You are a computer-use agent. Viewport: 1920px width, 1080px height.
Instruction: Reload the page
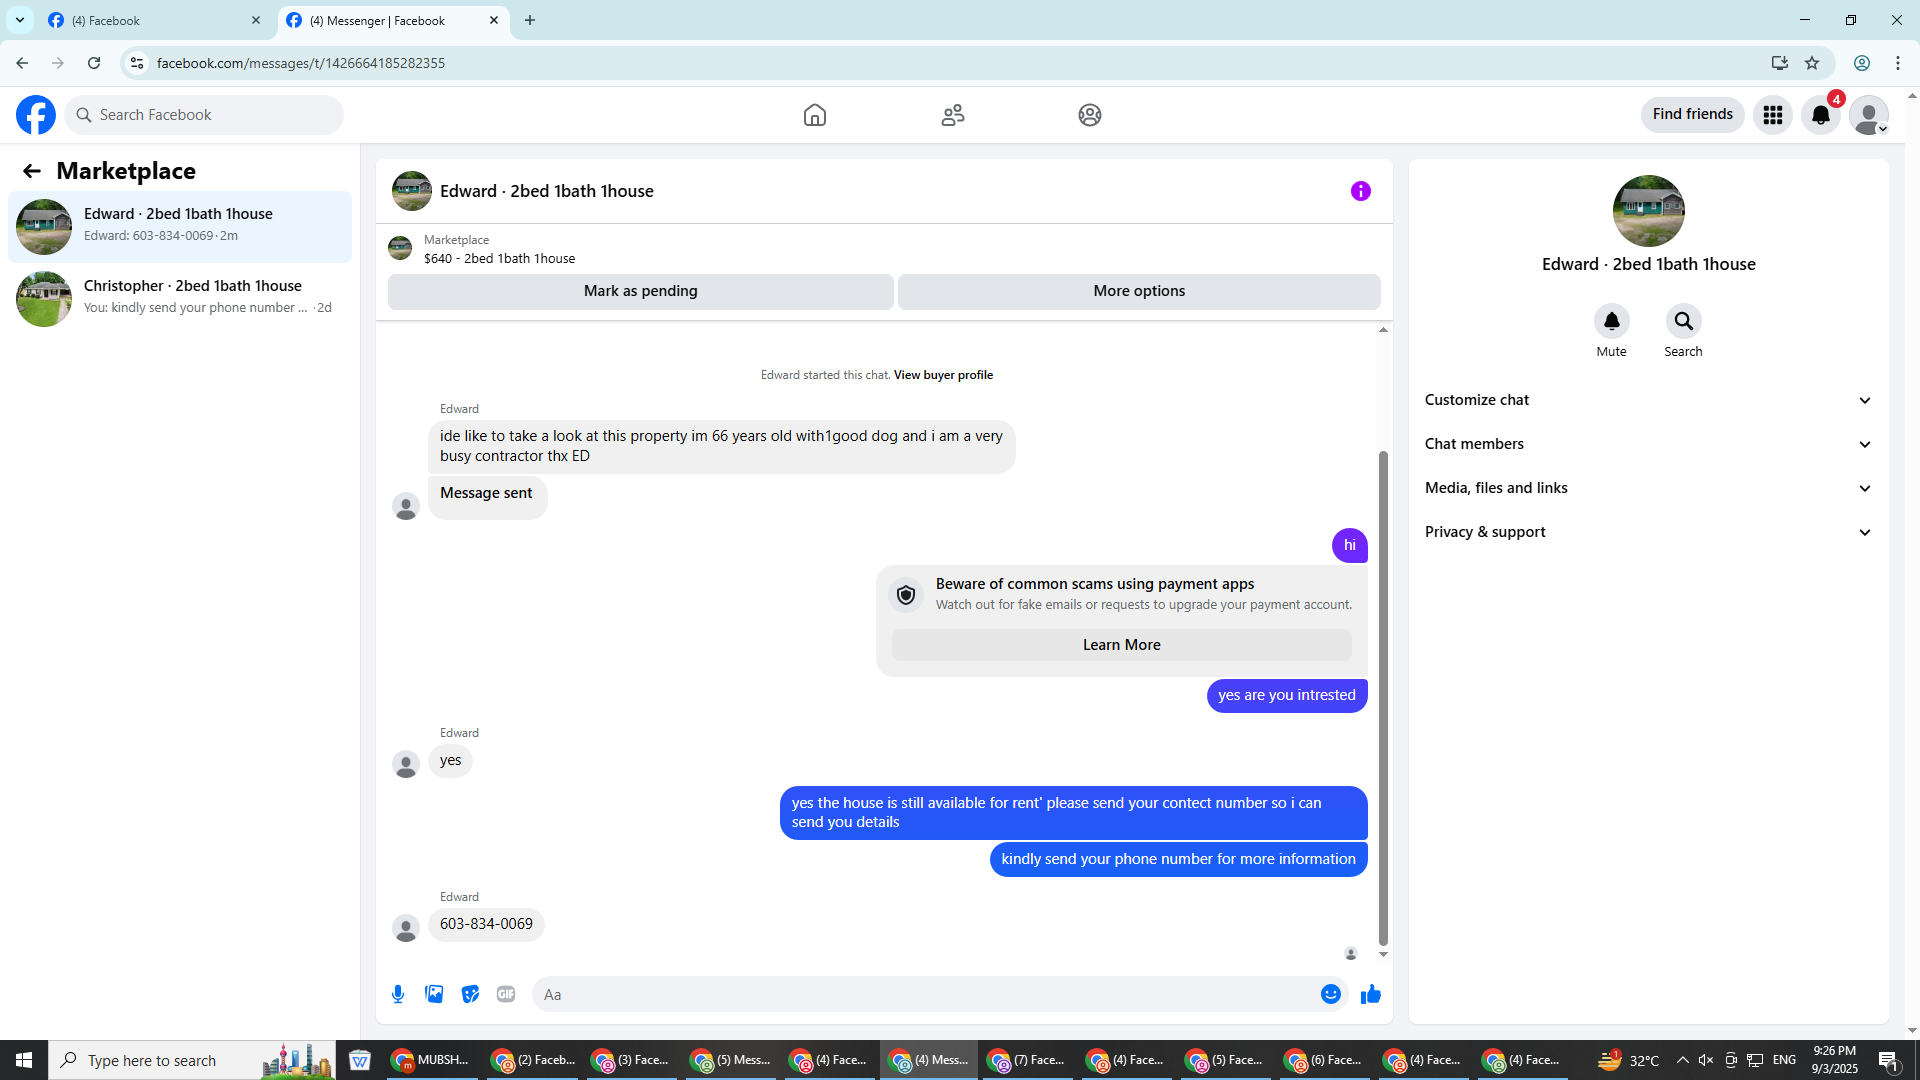tap(94, 63)
